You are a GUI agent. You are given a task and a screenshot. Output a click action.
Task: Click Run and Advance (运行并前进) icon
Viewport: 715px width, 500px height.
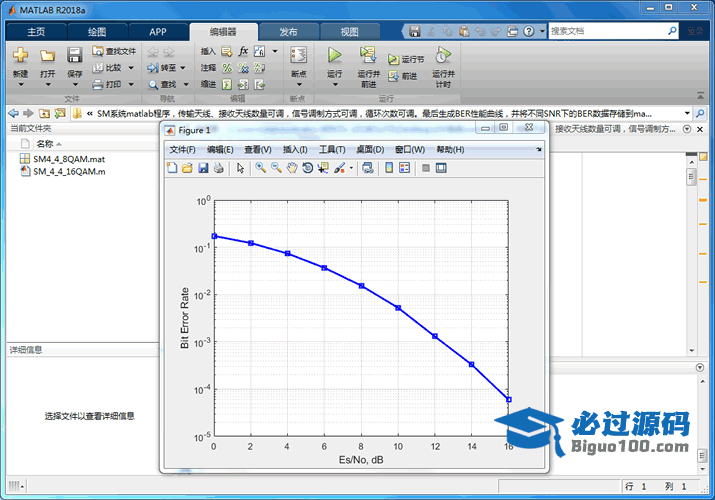tap(368, 55)
